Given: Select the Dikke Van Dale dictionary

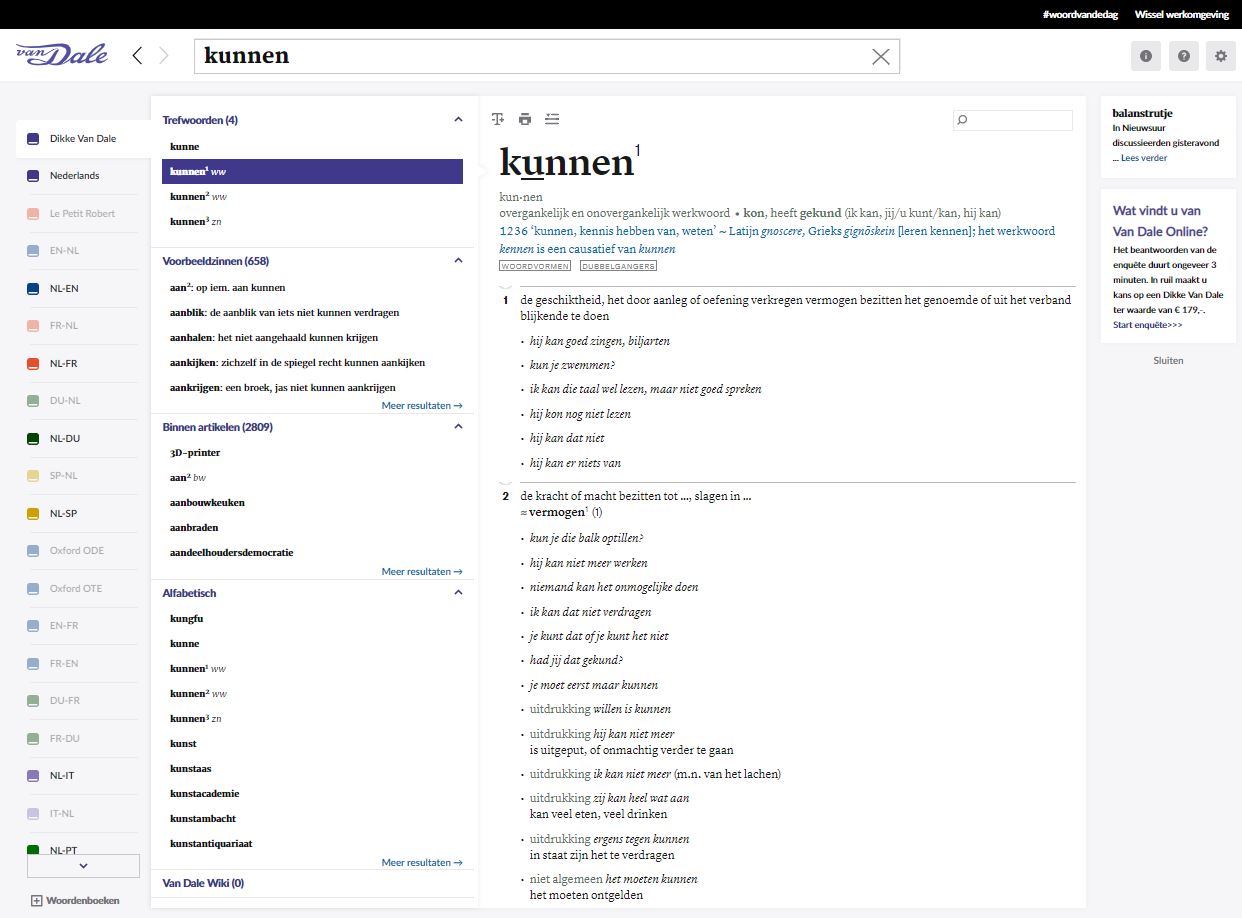Looking at the screenshot, I should [x=82, y=138].
